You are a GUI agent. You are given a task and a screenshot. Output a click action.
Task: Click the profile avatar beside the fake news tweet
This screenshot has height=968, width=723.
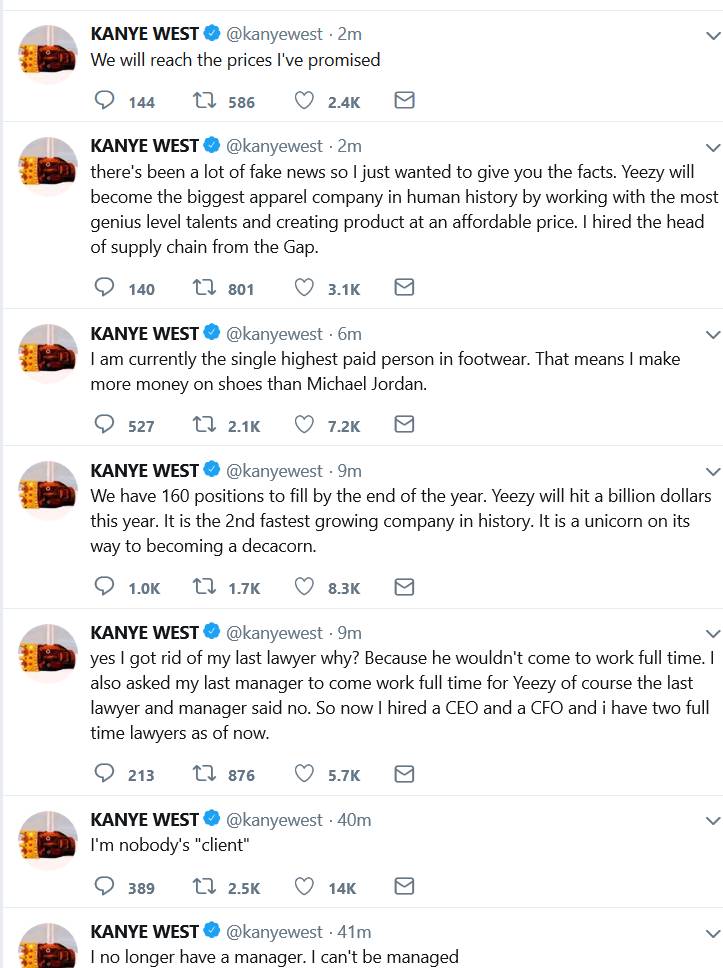click(x=48, y=167)
